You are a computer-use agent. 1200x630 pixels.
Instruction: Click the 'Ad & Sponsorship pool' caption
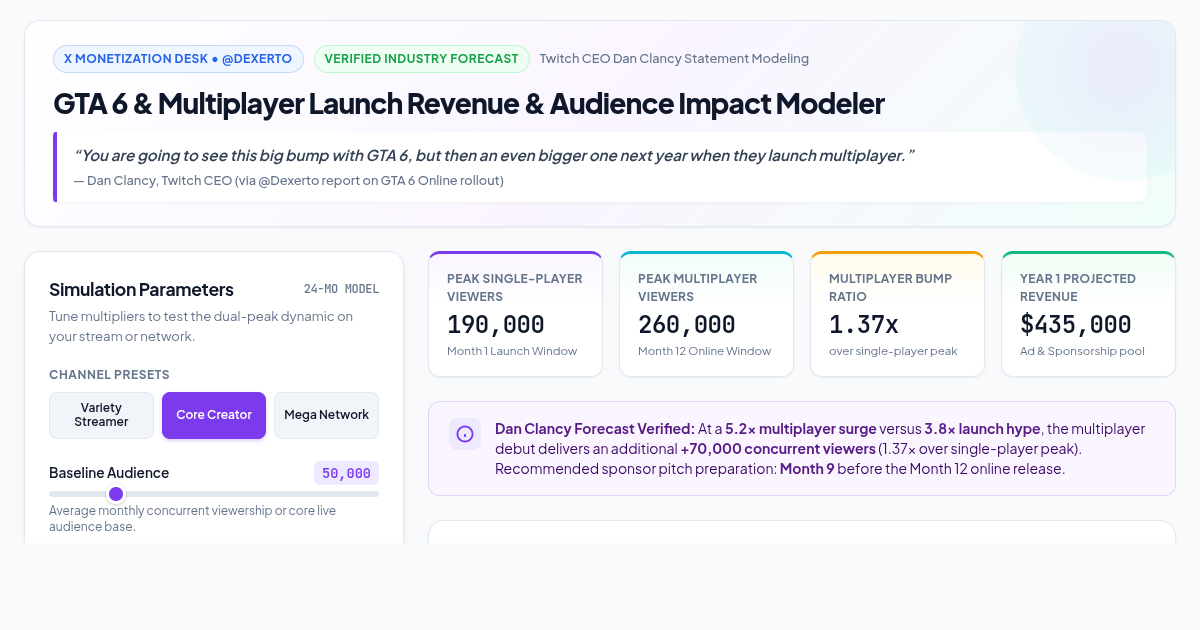point(1082,351)
